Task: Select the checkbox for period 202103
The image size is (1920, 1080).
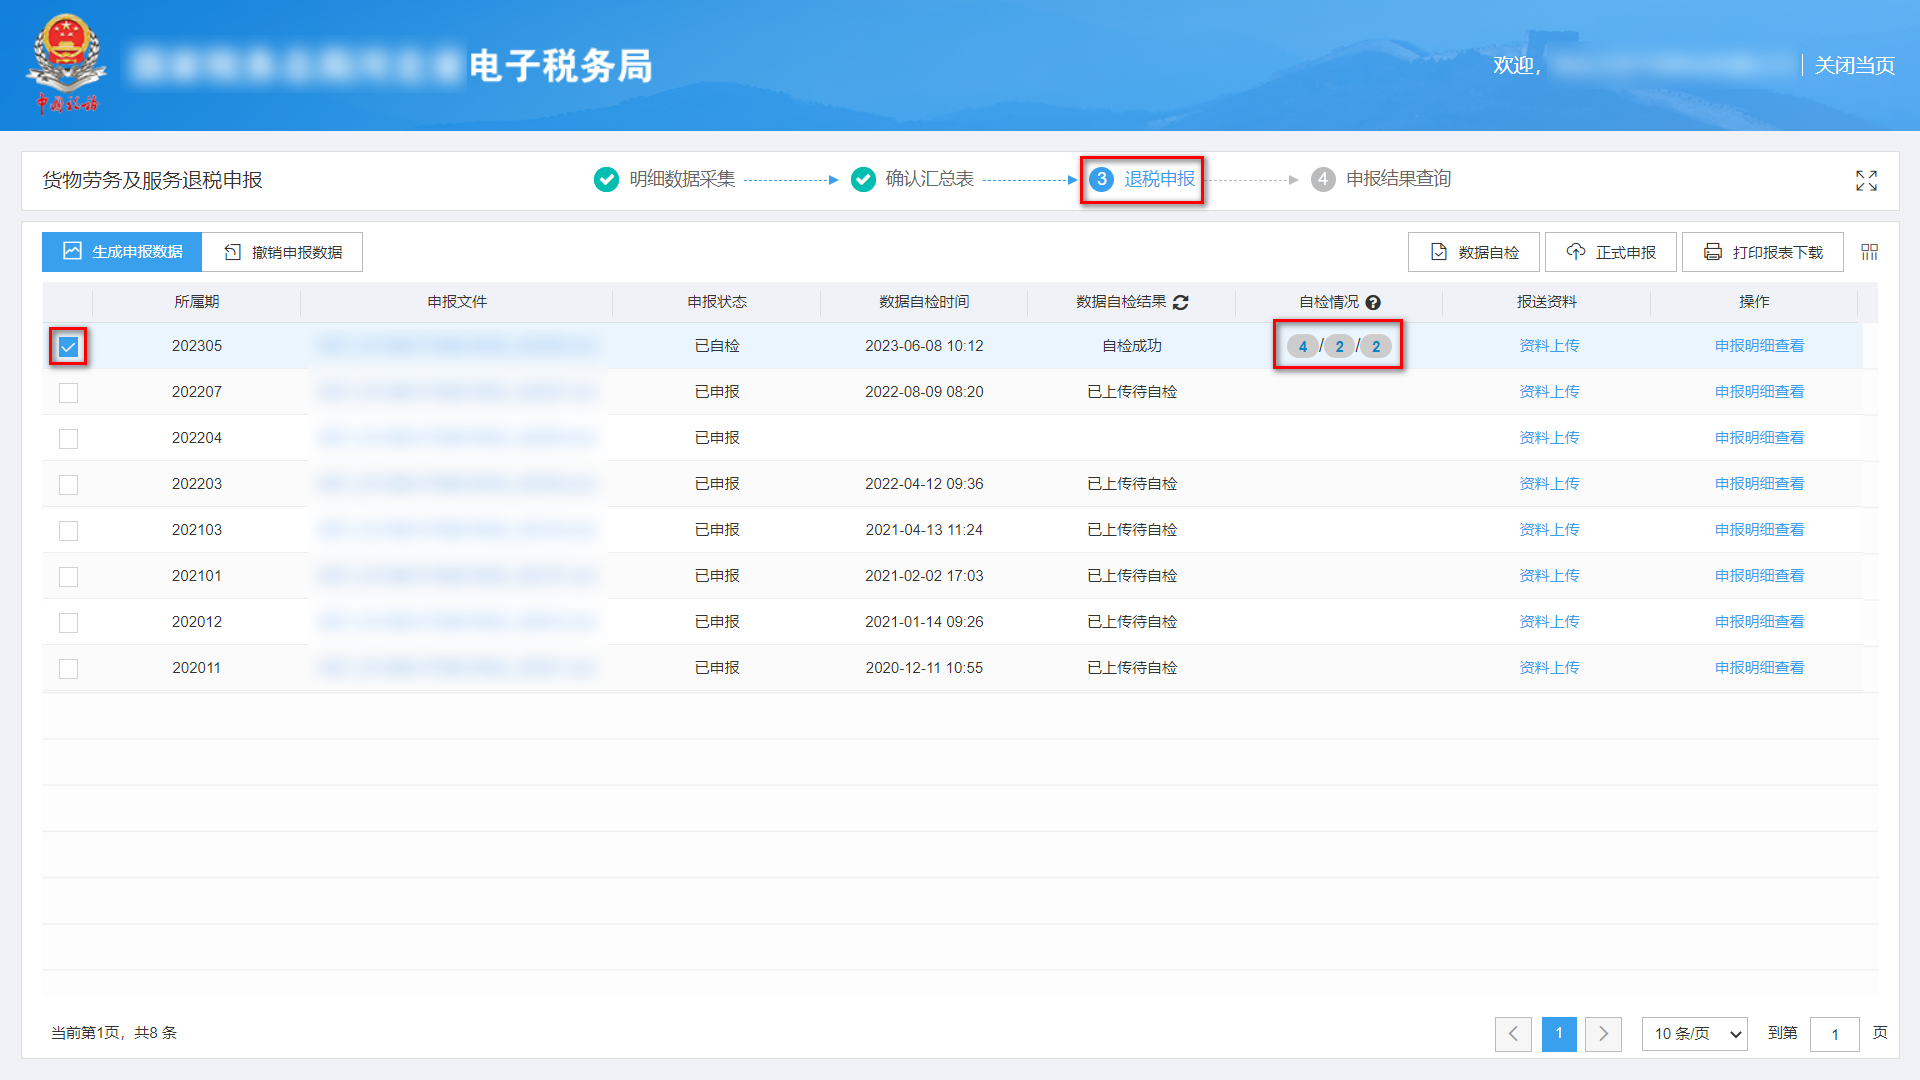Action: point(67,530)
